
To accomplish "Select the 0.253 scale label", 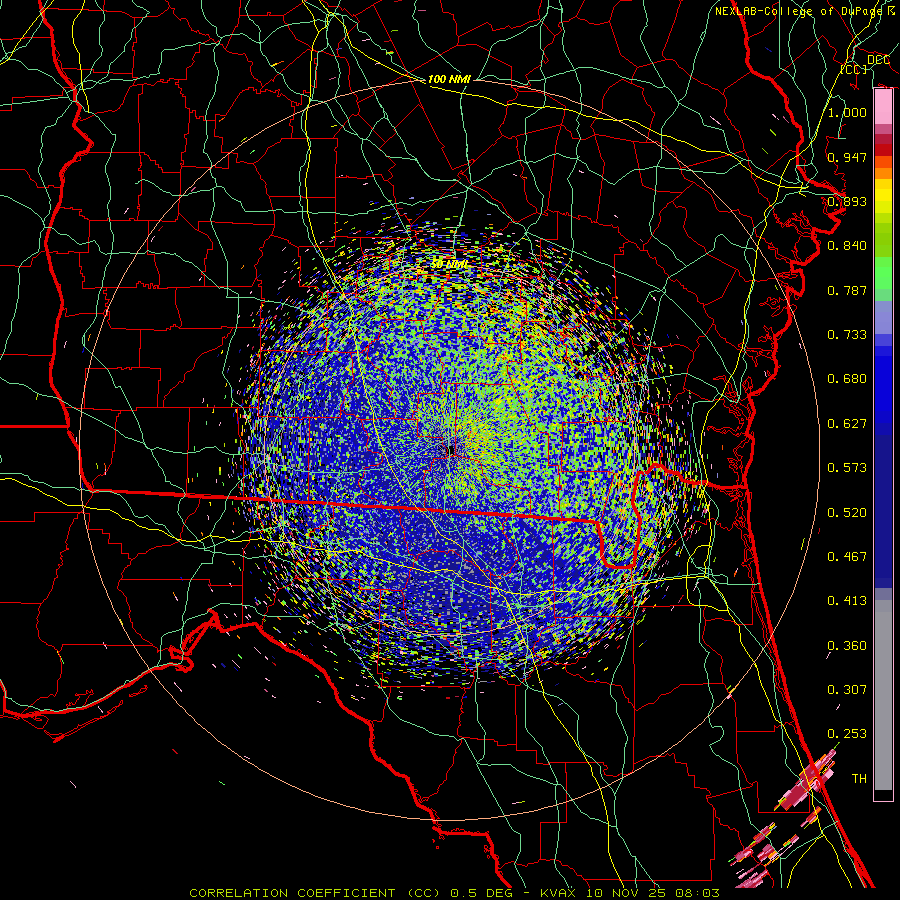I will click(847, 734).
